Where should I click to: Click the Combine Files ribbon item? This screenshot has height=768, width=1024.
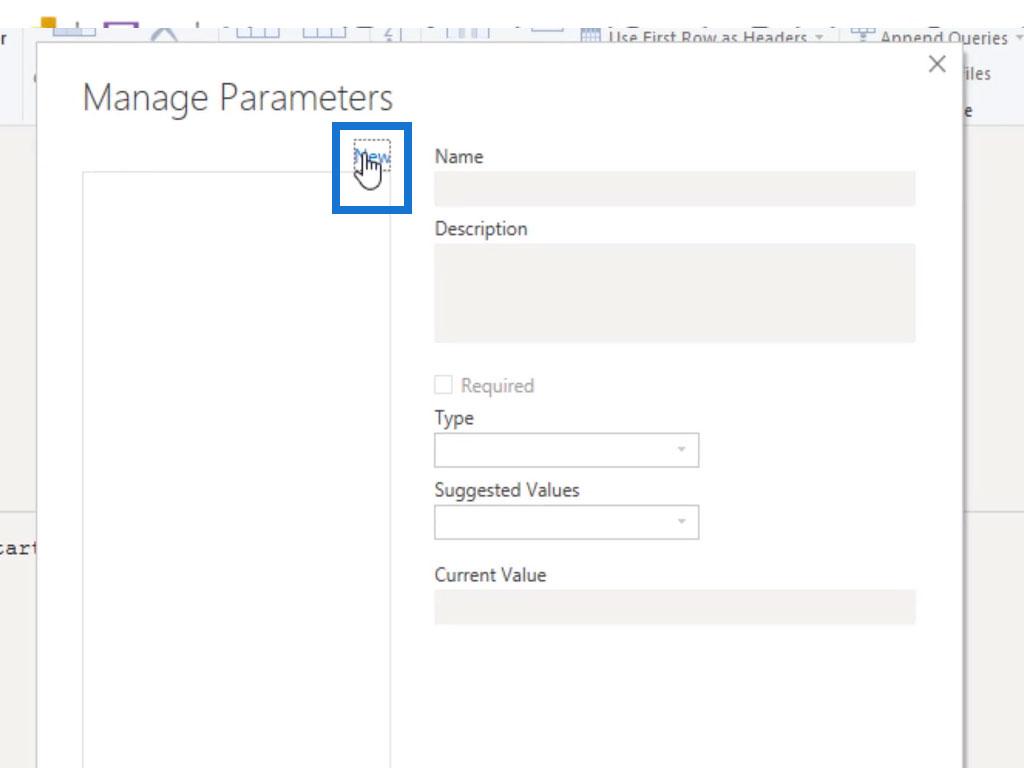[976, 73]
